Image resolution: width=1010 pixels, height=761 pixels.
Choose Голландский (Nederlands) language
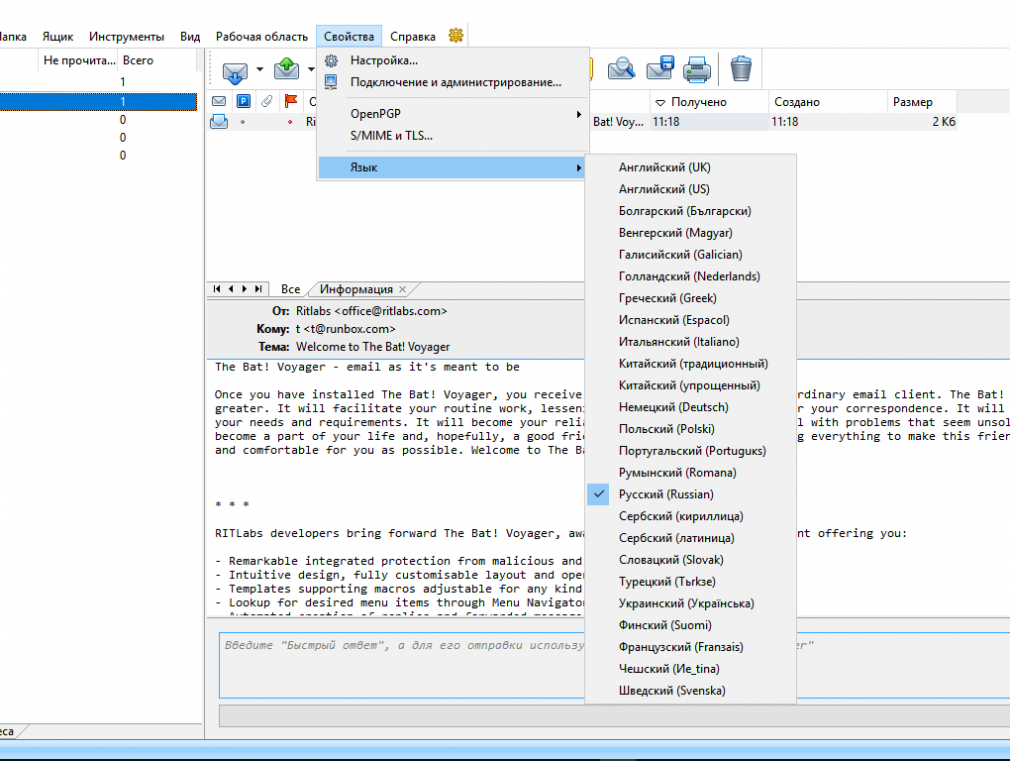(x=691, y=276)
